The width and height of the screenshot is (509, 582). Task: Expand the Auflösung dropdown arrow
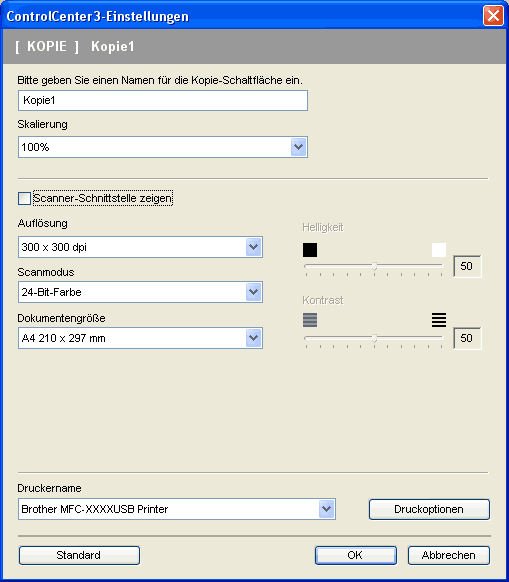254,247
